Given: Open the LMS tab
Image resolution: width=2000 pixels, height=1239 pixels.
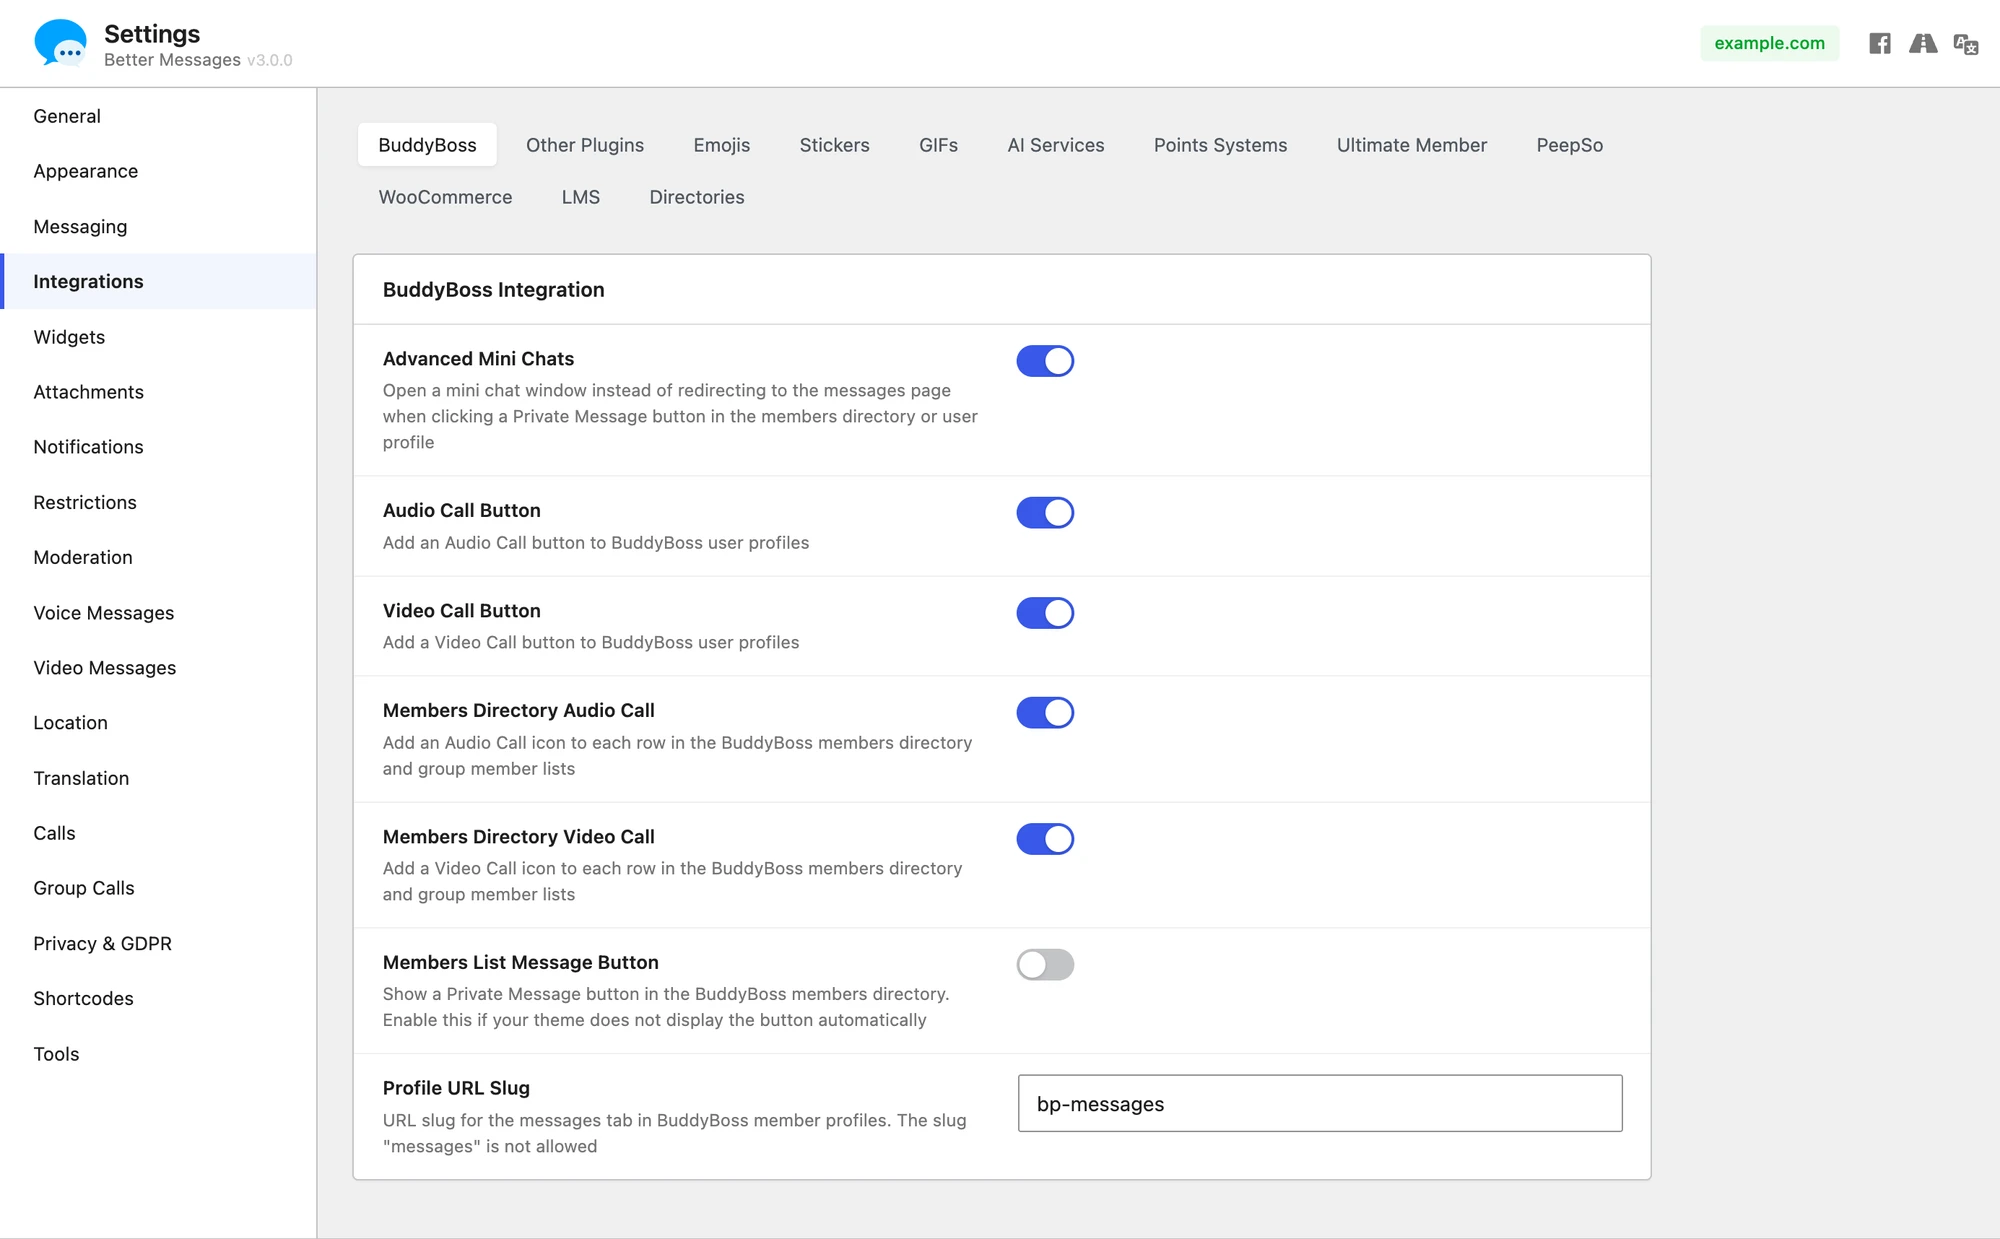Looking at the screenshot, I should click(581, 197).
